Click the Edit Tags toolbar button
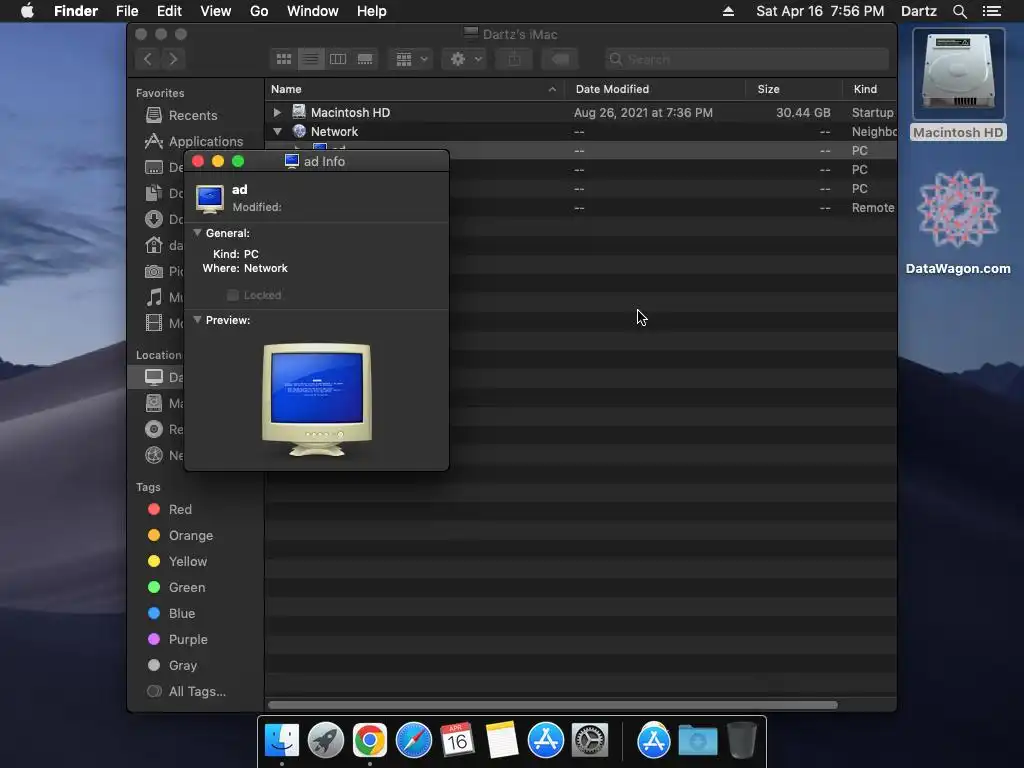The height and width of the screenshot is (768, 1024). (560, 59)
